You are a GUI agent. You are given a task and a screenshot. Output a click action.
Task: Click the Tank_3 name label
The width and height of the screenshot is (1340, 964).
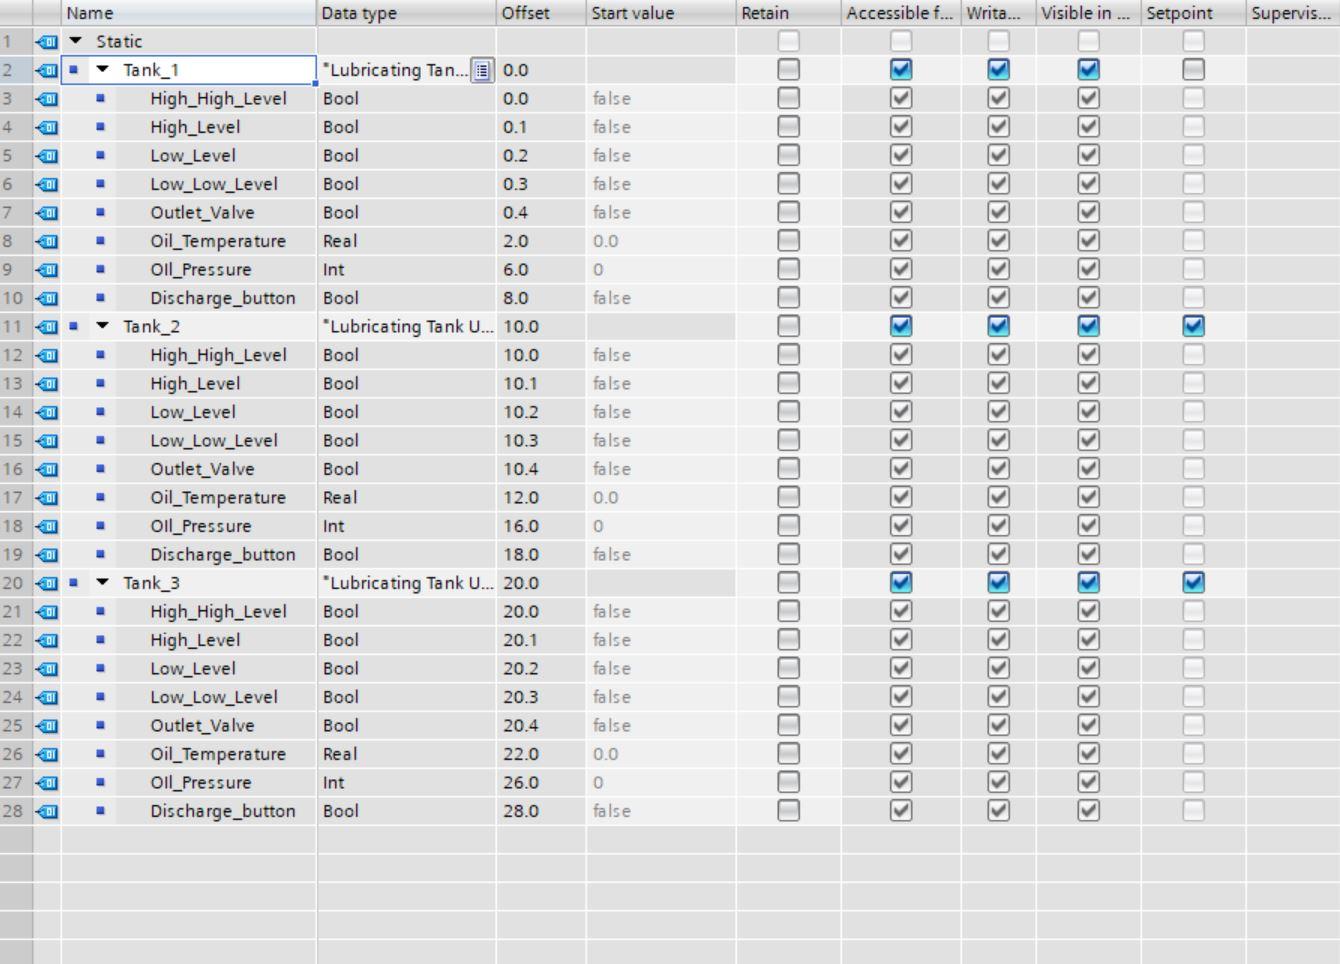151,583
